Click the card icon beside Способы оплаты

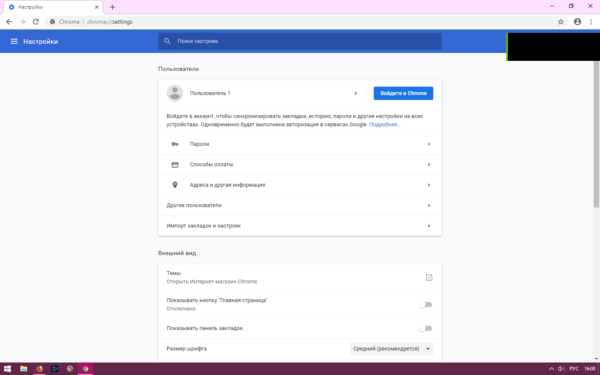coord(175,165)
